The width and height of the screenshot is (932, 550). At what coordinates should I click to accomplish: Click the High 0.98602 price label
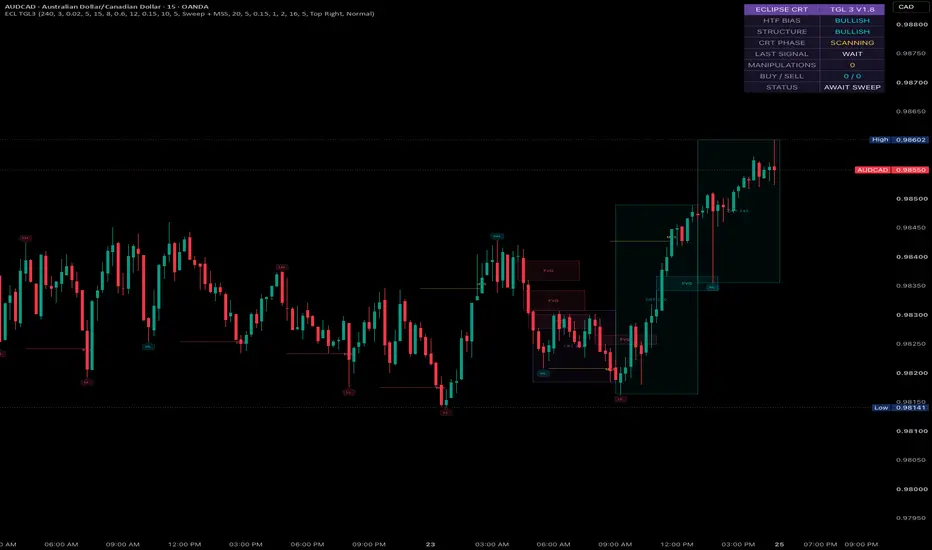[x=899, y=140]
